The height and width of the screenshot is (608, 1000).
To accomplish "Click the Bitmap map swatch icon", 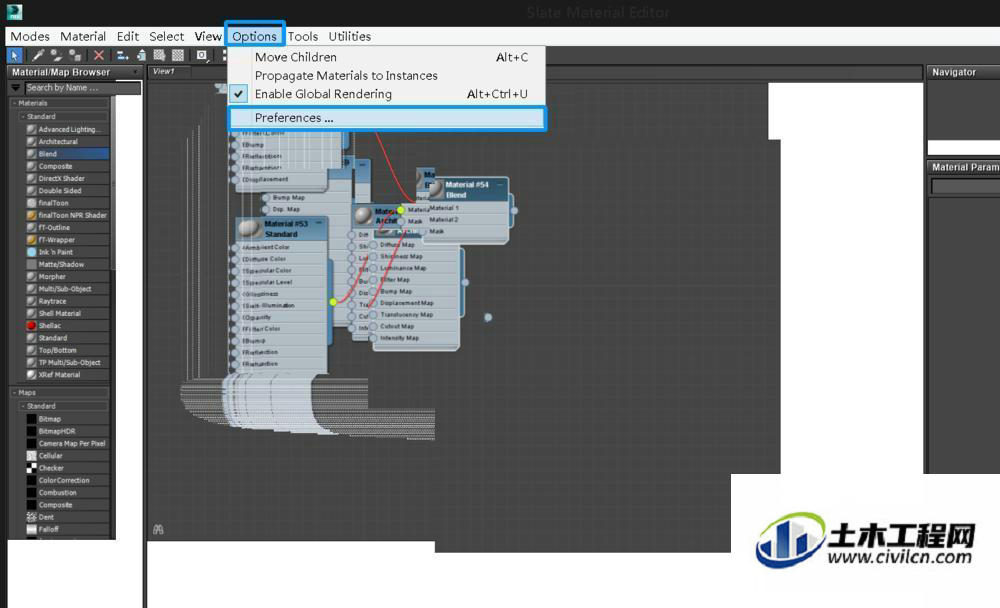I will pyautogui.click(x=31, y=419).
